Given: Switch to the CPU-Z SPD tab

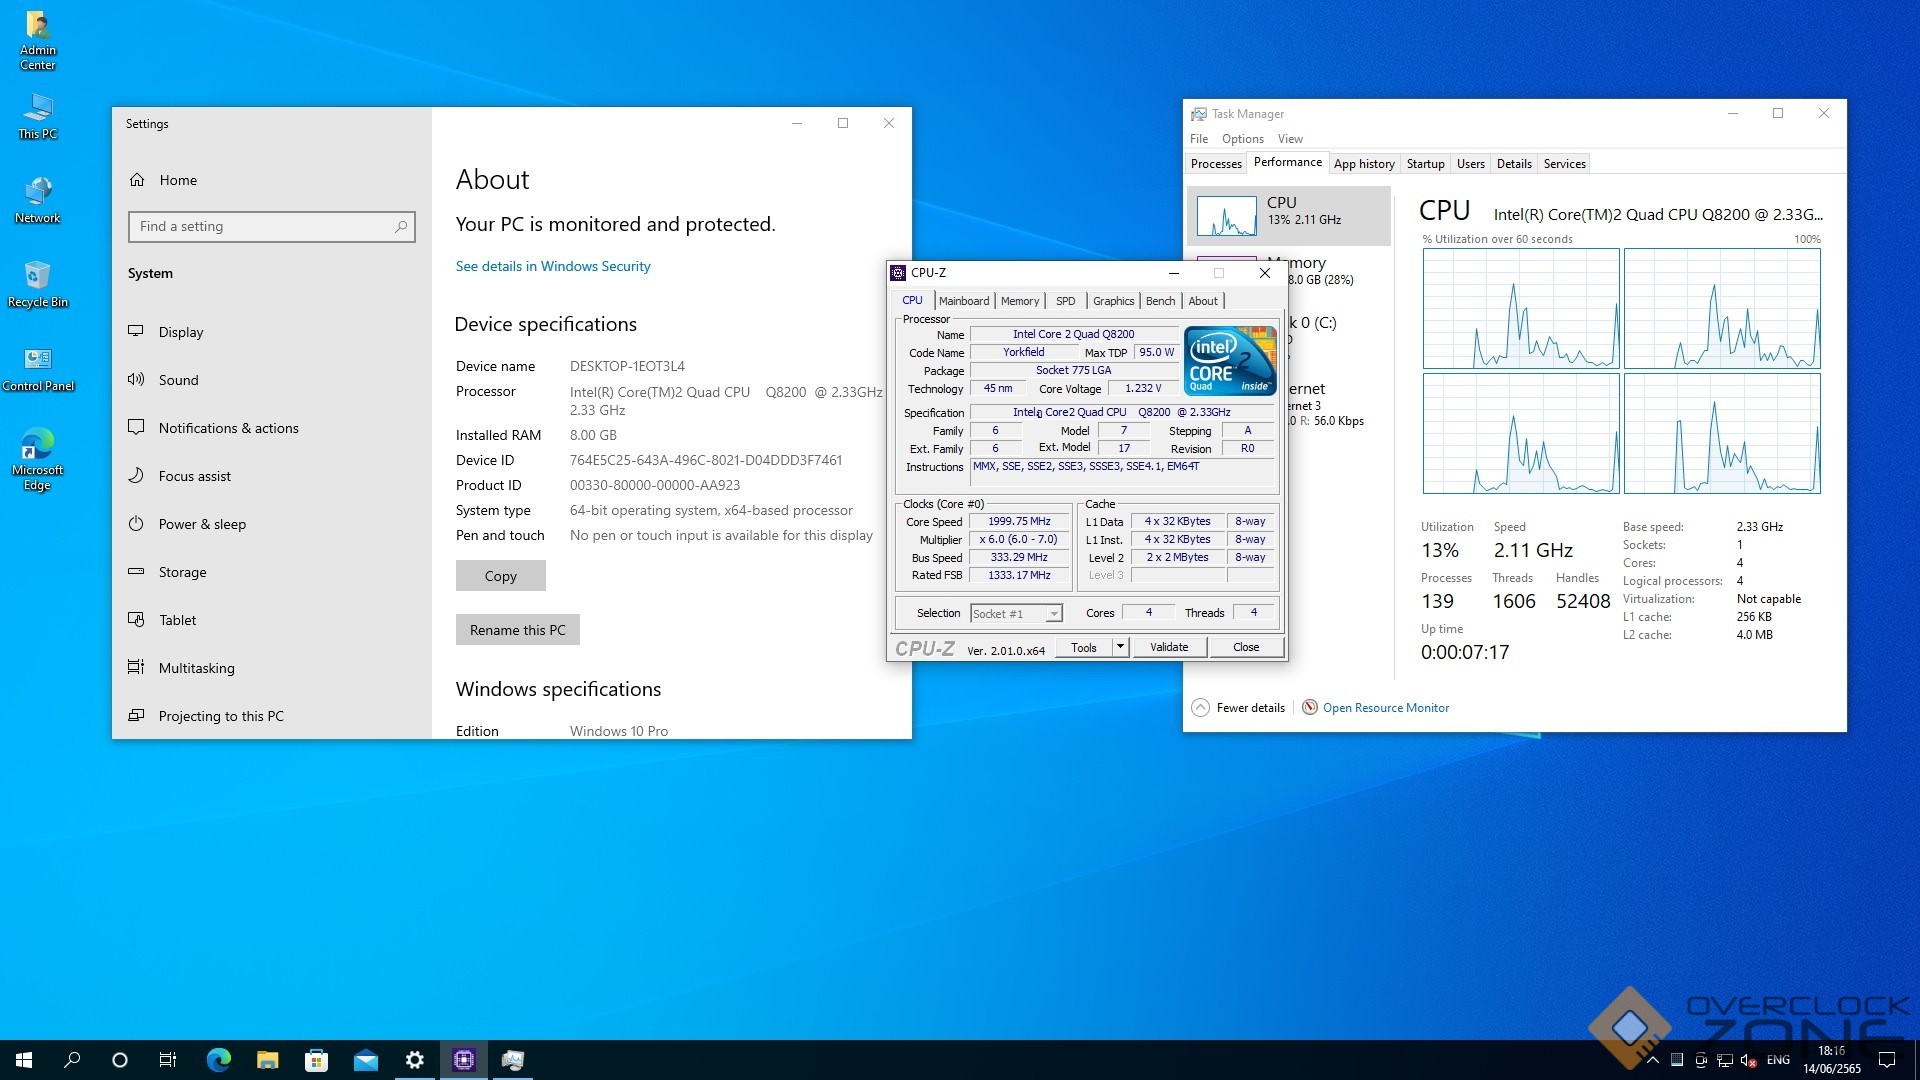Looking at the screenshot, I should point(1066,301).
